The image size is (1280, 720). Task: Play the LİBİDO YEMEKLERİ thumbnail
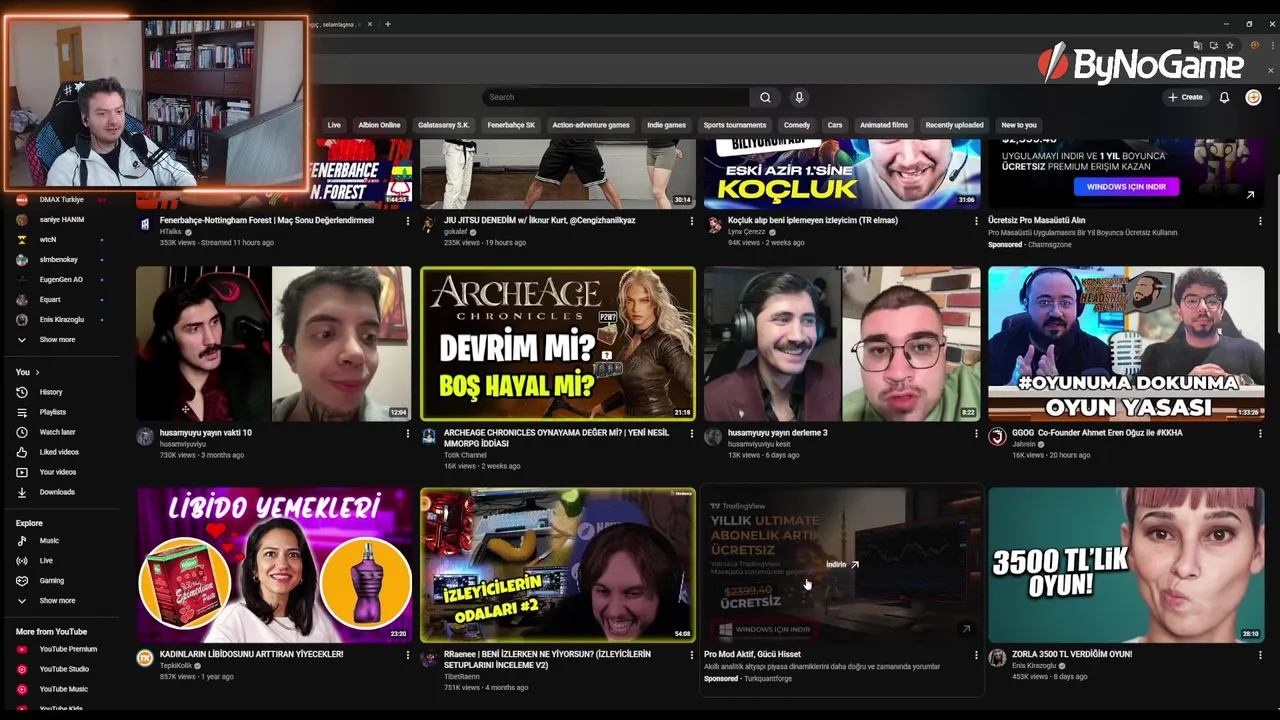[274, 565]
